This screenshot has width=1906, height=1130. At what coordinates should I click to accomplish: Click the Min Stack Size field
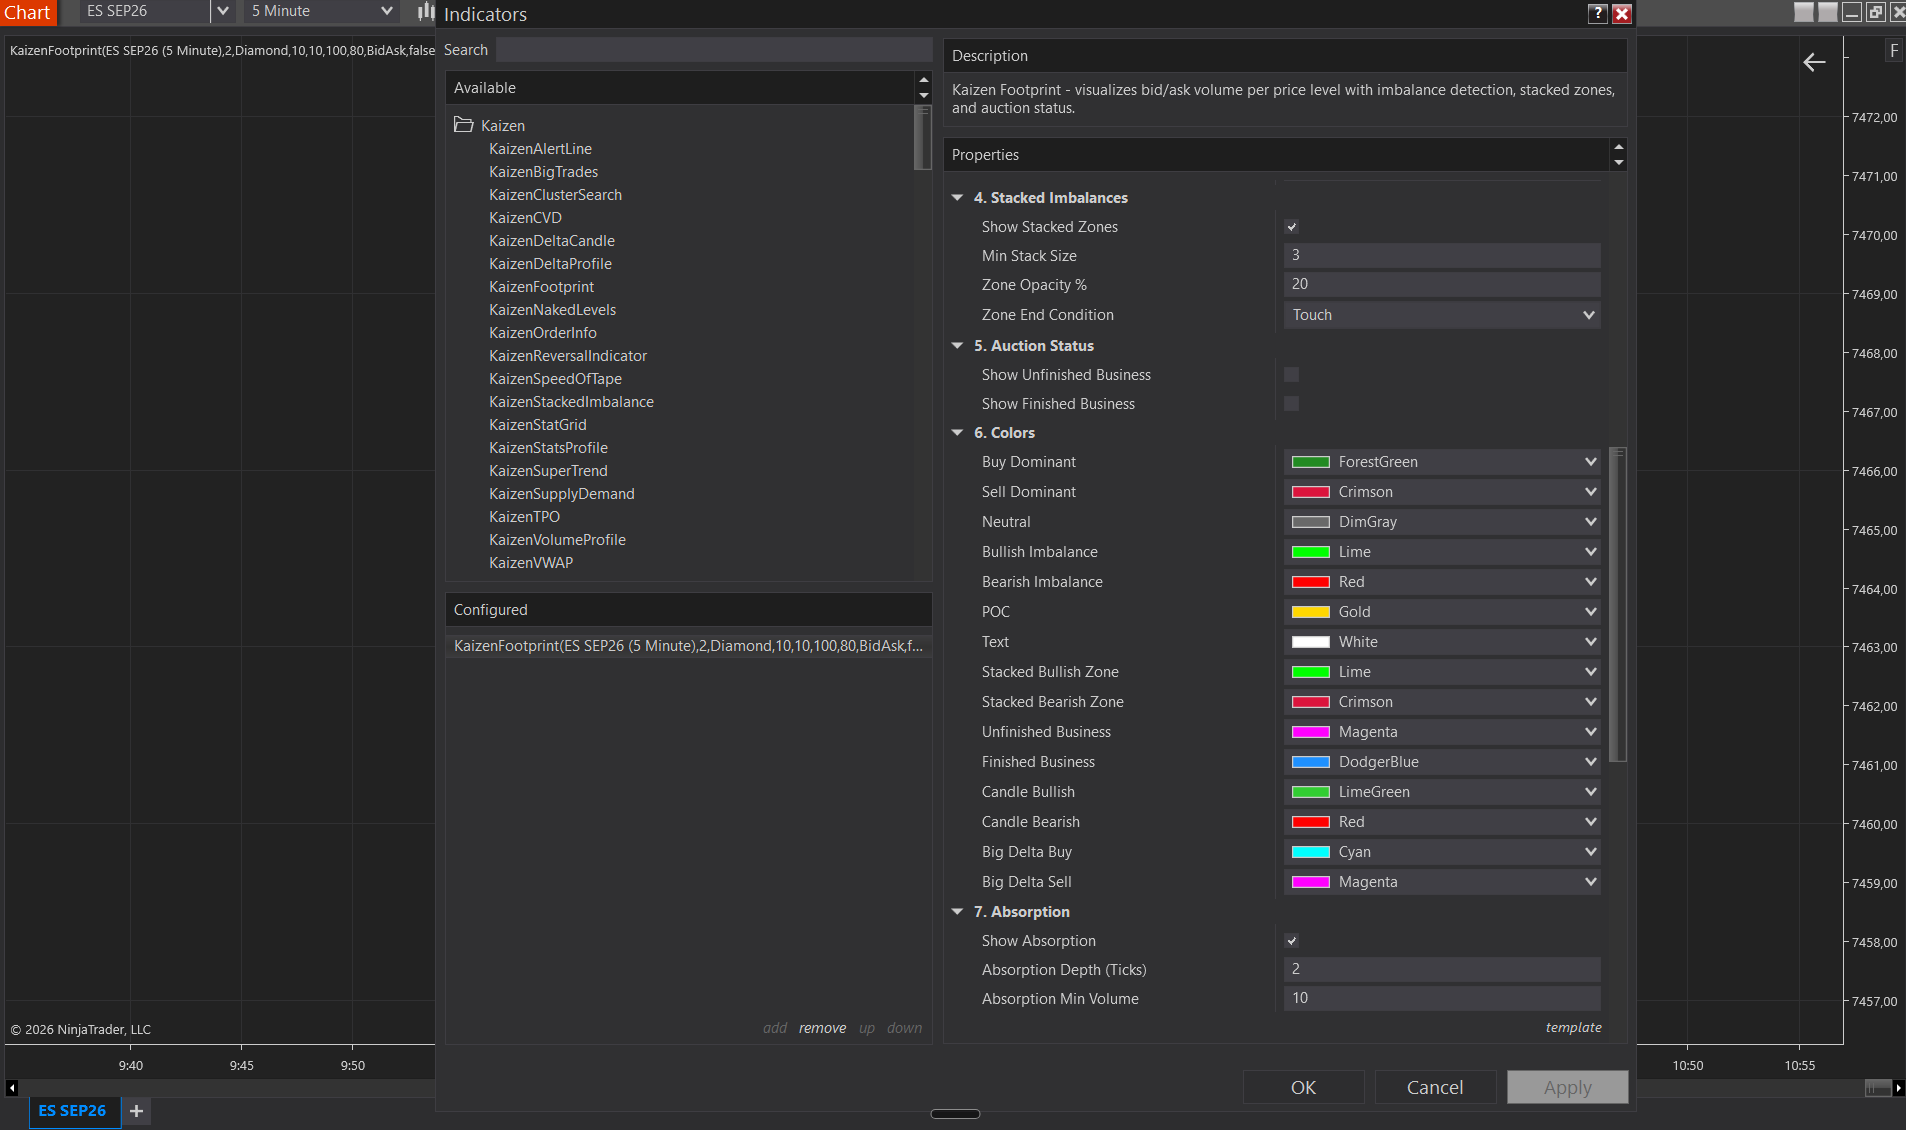click(1442, 256)
